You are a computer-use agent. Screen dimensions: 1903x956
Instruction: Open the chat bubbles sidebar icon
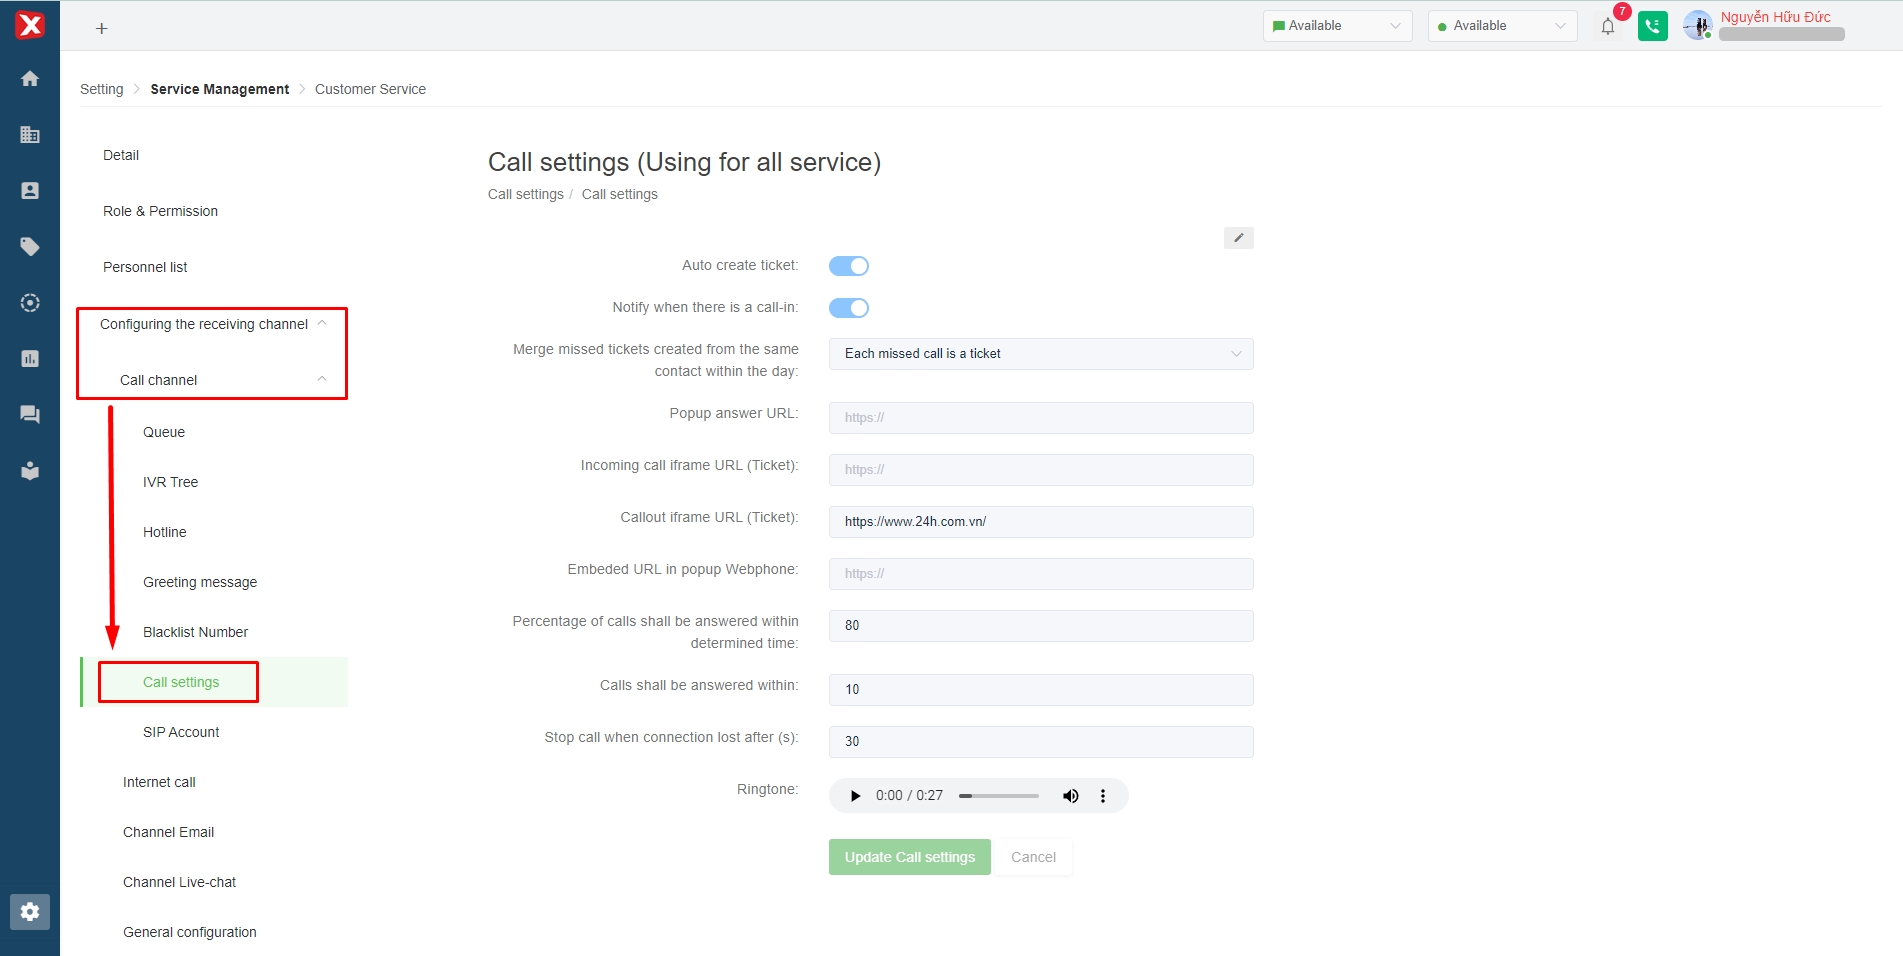point(30,414)
